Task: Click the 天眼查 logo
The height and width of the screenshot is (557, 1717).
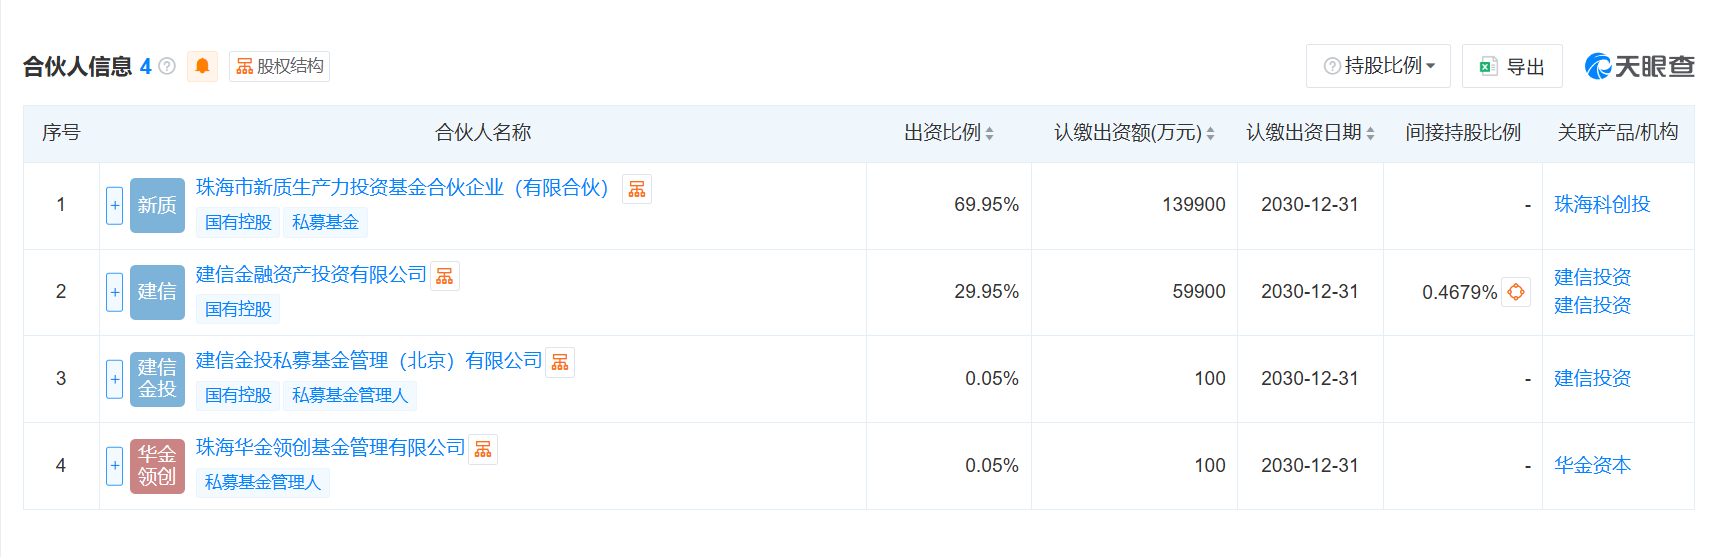Action: tap(1639, 66)
